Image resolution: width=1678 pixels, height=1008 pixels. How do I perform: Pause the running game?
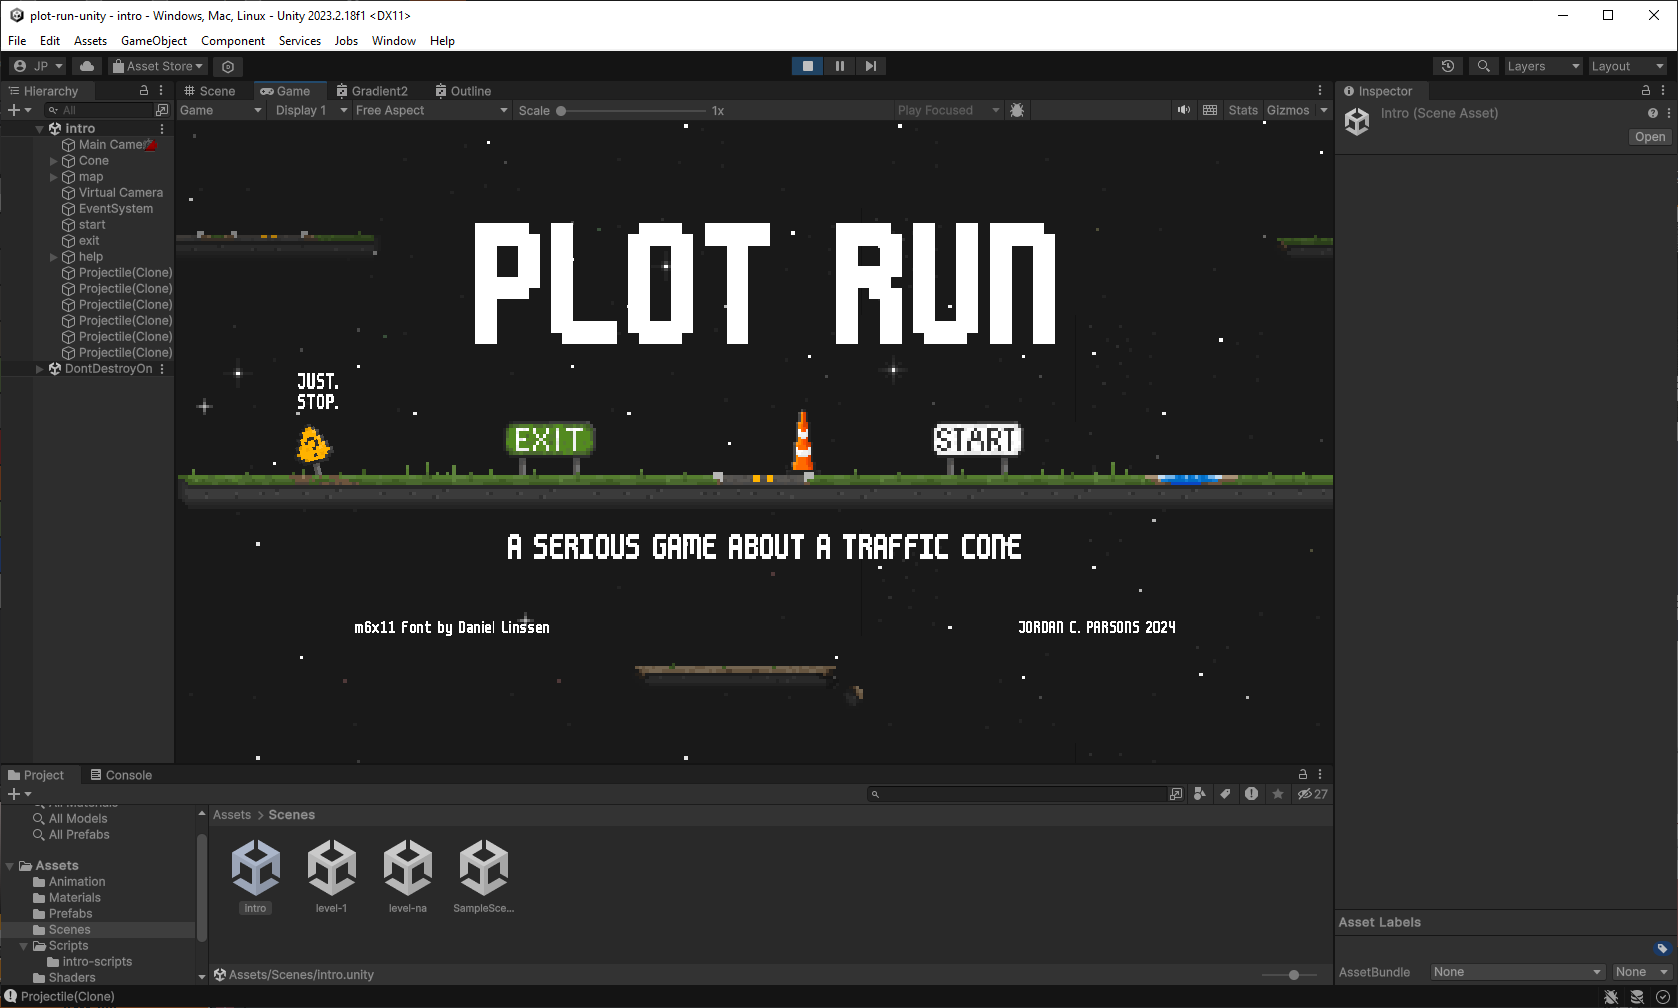(x=839, y=66)
